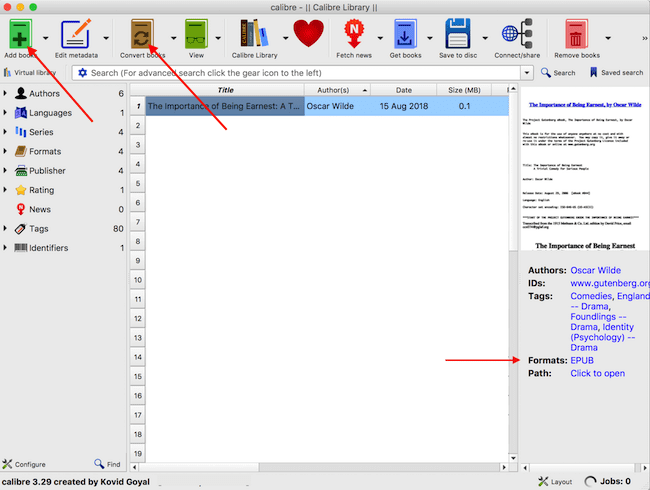Screen dimensions: 650x490
Task: Open the www.gutenberg.org IDs link
Action: point(609,283)
